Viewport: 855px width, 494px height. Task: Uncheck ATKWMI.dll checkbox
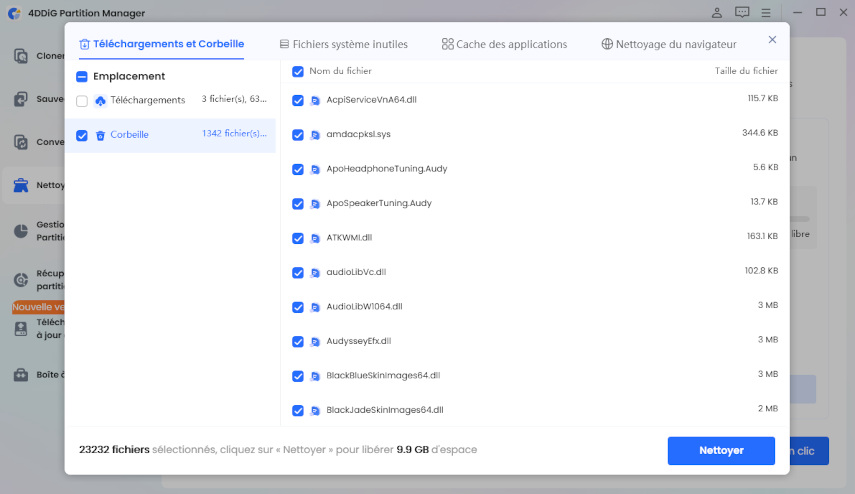tap(298, 238)
